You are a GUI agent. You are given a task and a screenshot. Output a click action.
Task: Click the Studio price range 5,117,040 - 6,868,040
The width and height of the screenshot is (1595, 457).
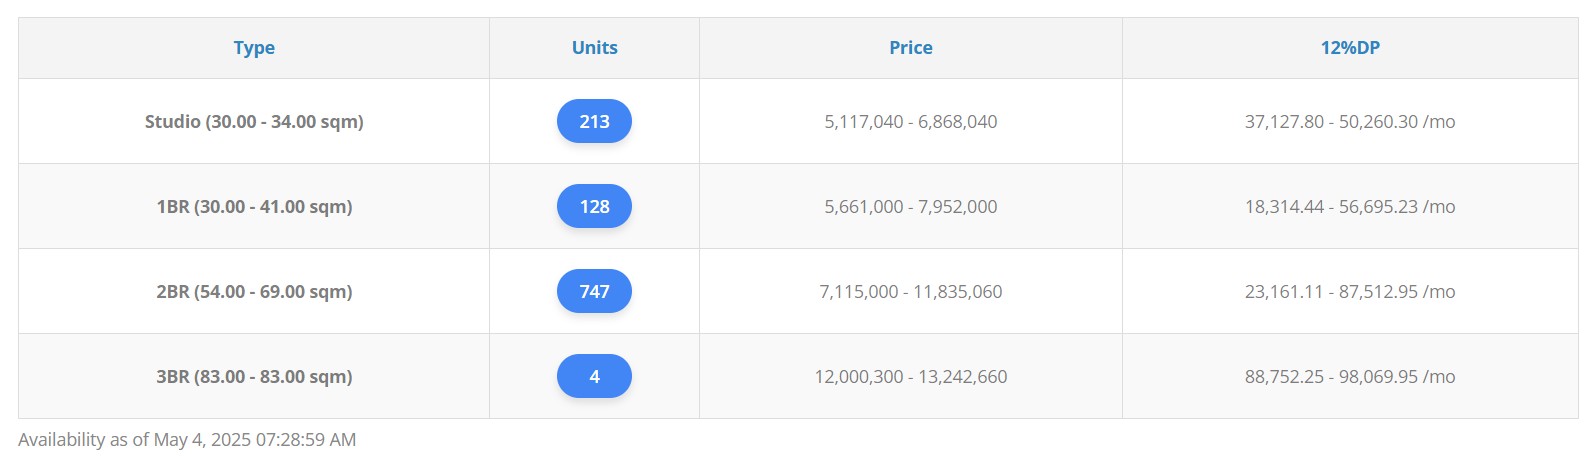coord(910,121)
